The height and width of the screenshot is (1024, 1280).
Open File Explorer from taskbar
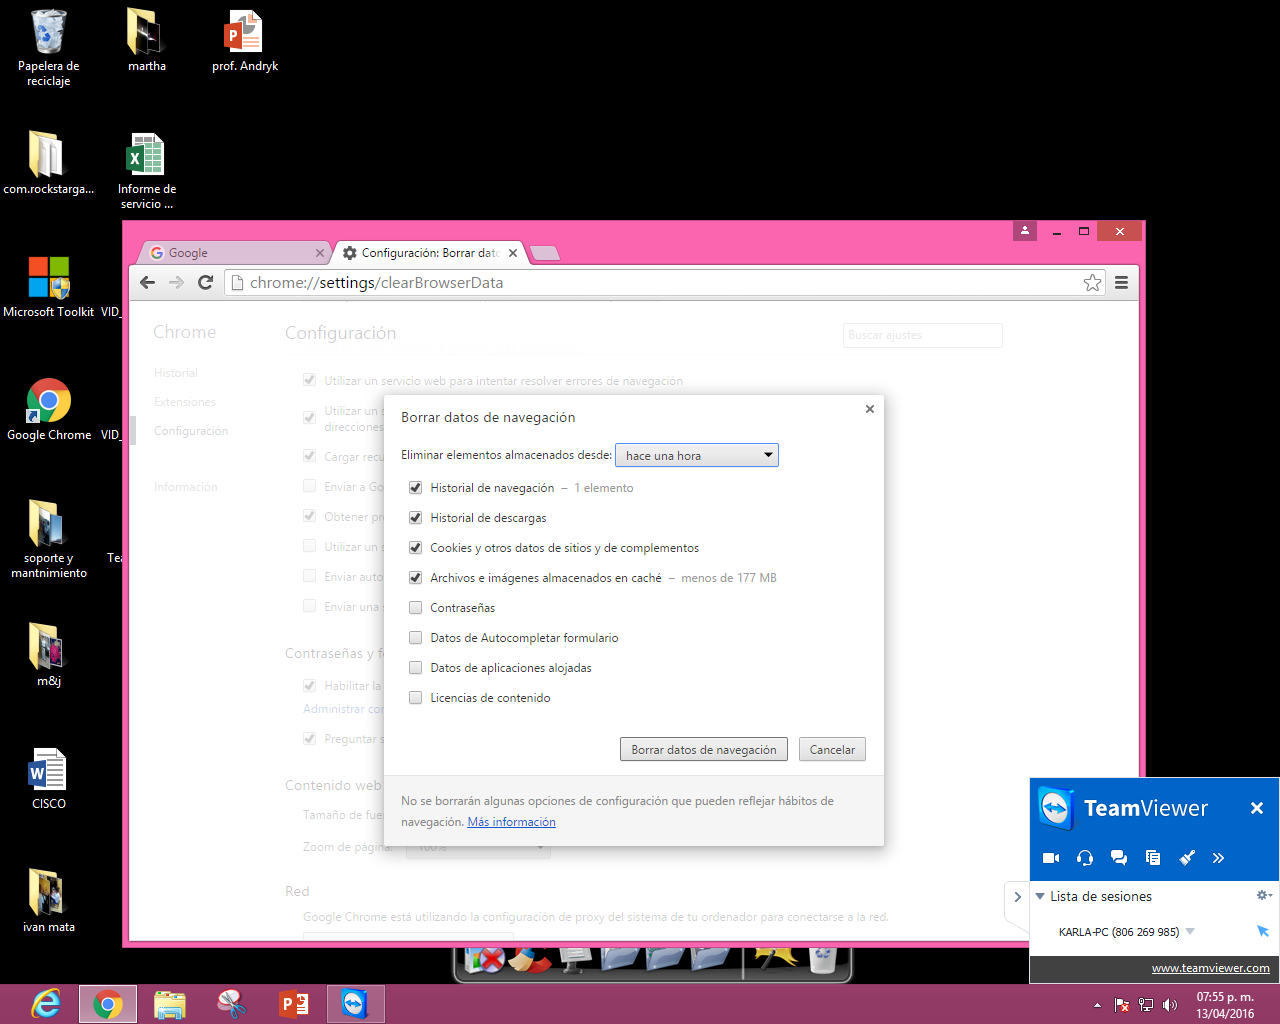[170, 1004]
